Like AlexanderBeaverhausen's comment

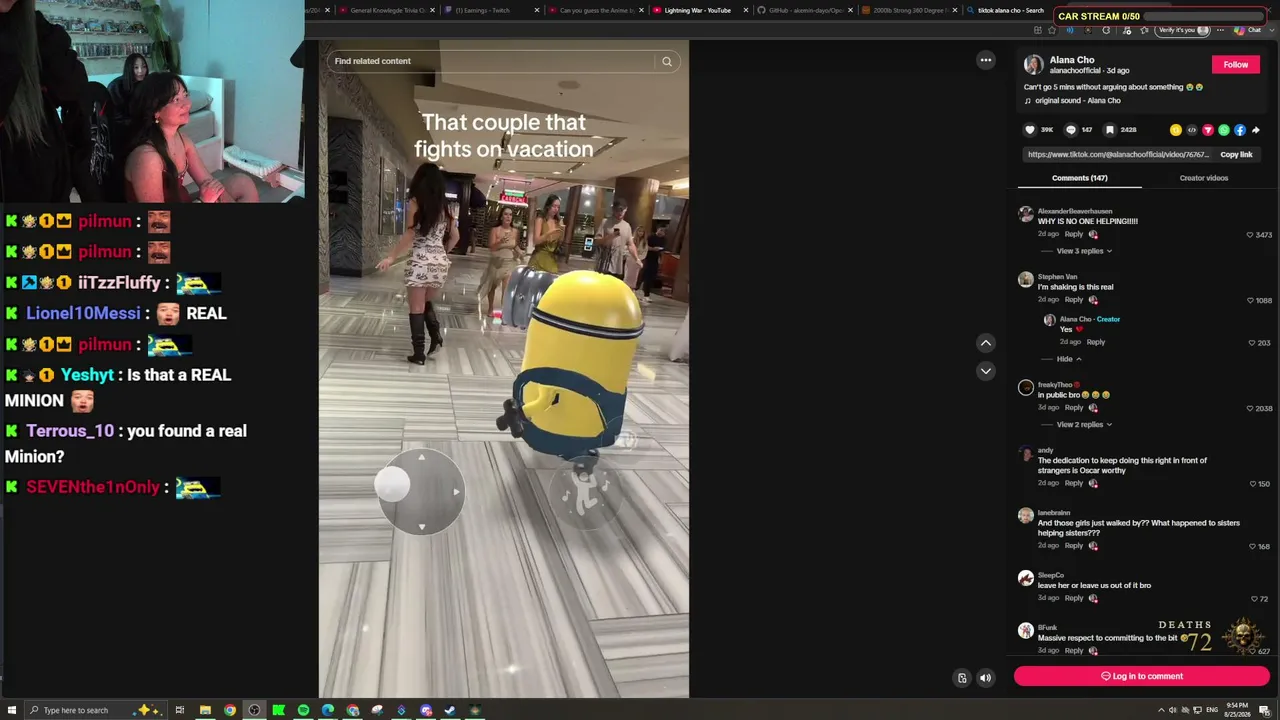1250,235
